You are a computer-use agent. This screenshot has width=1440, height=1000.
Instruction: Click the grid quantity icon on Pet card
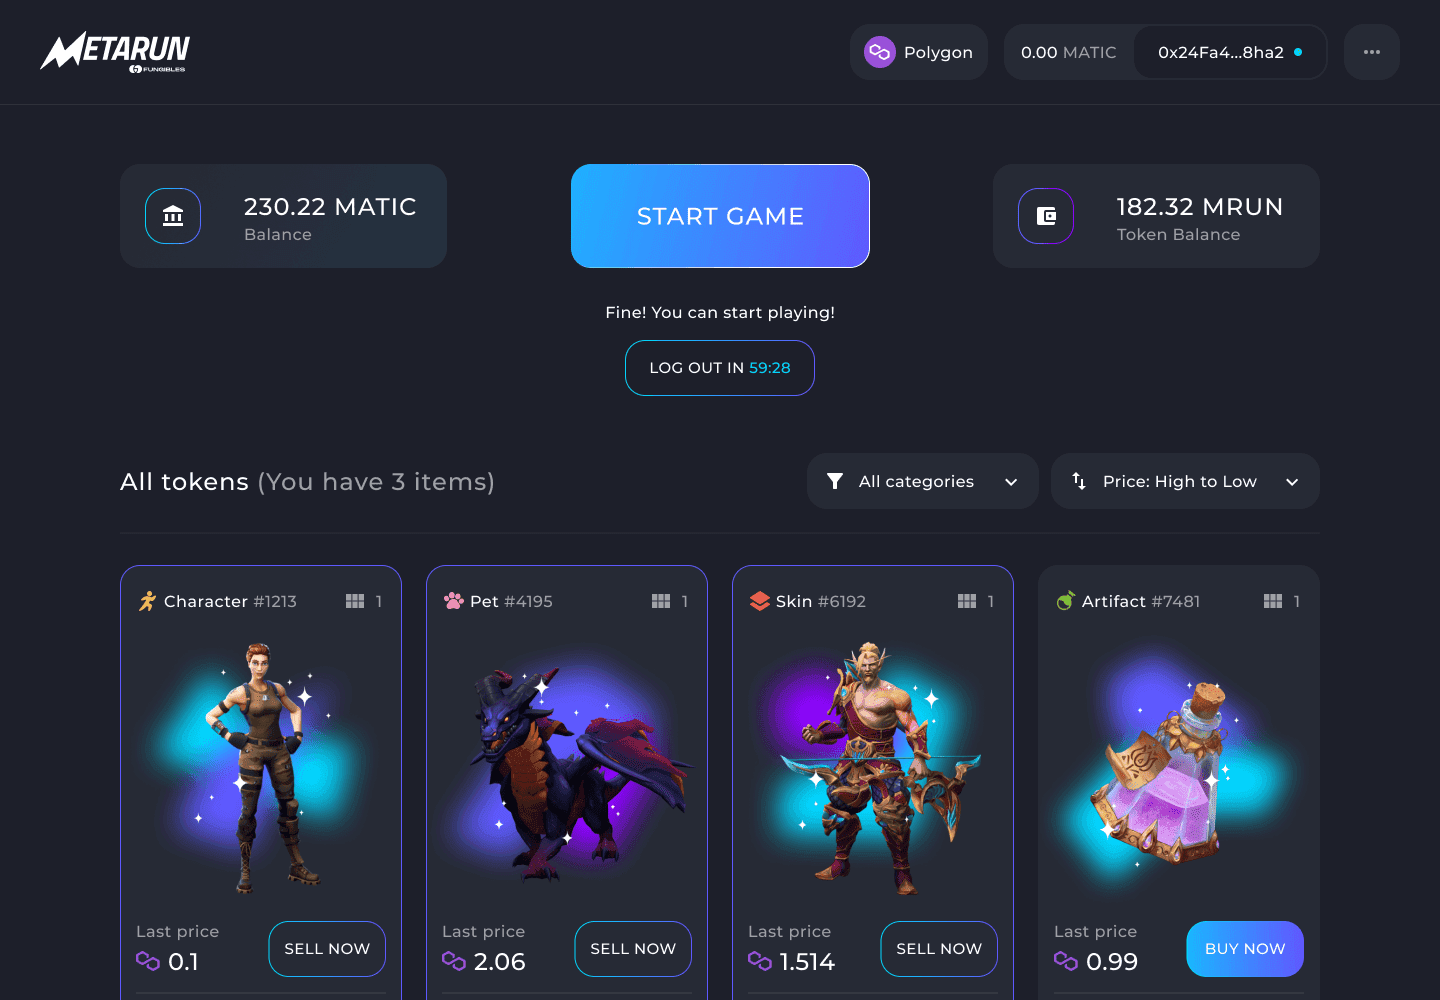pyautogui.click(x=661, y=601)
